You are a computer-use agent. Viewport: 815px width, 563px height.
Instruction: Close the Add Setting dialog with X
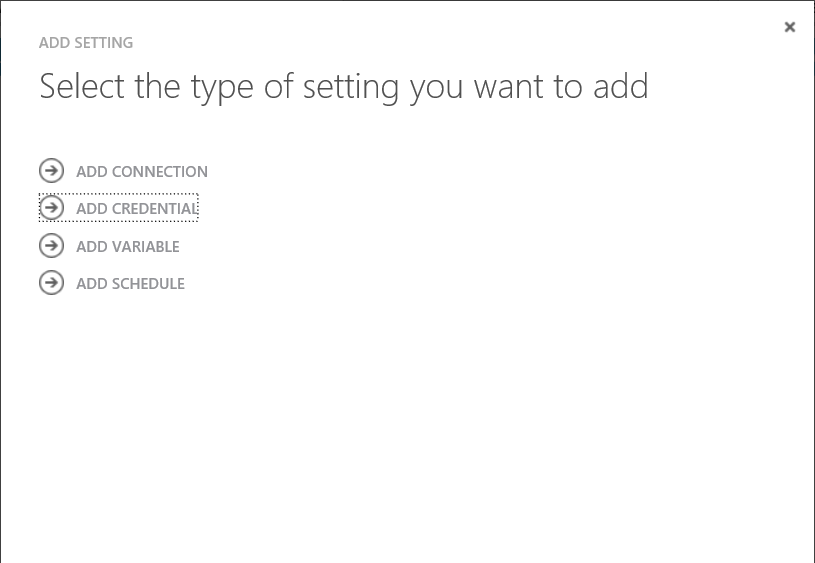click(790, 27)
